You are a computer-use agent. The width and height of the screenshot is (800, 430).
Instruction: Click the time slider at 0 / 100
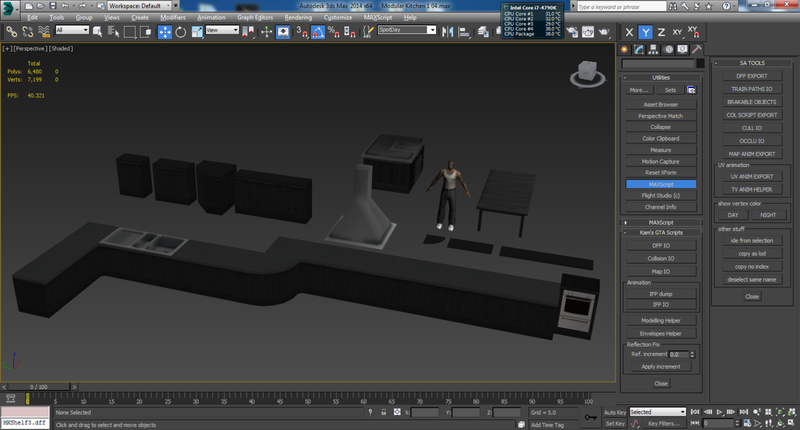pyautogui.click(x=37, y=386)
